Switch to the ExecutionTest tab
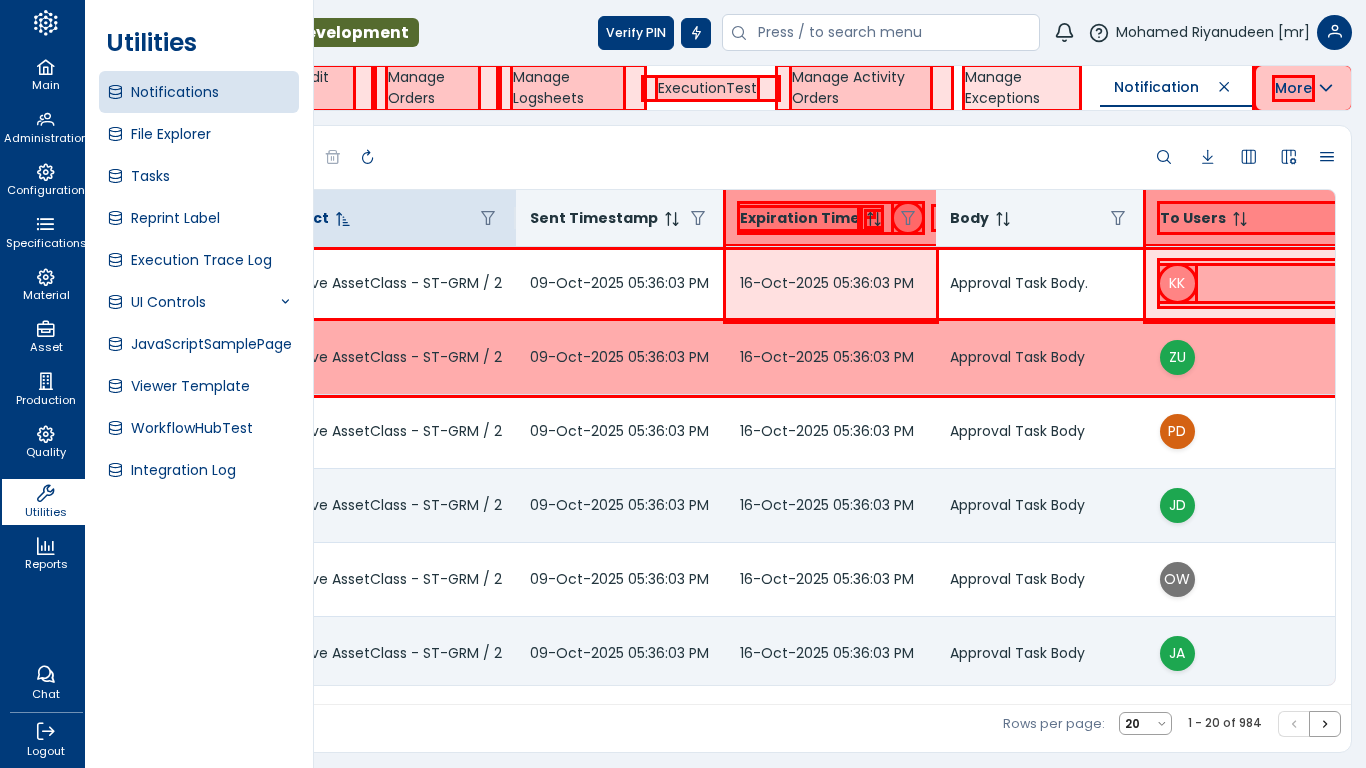Screen dimensions: 1366x768 707,88
